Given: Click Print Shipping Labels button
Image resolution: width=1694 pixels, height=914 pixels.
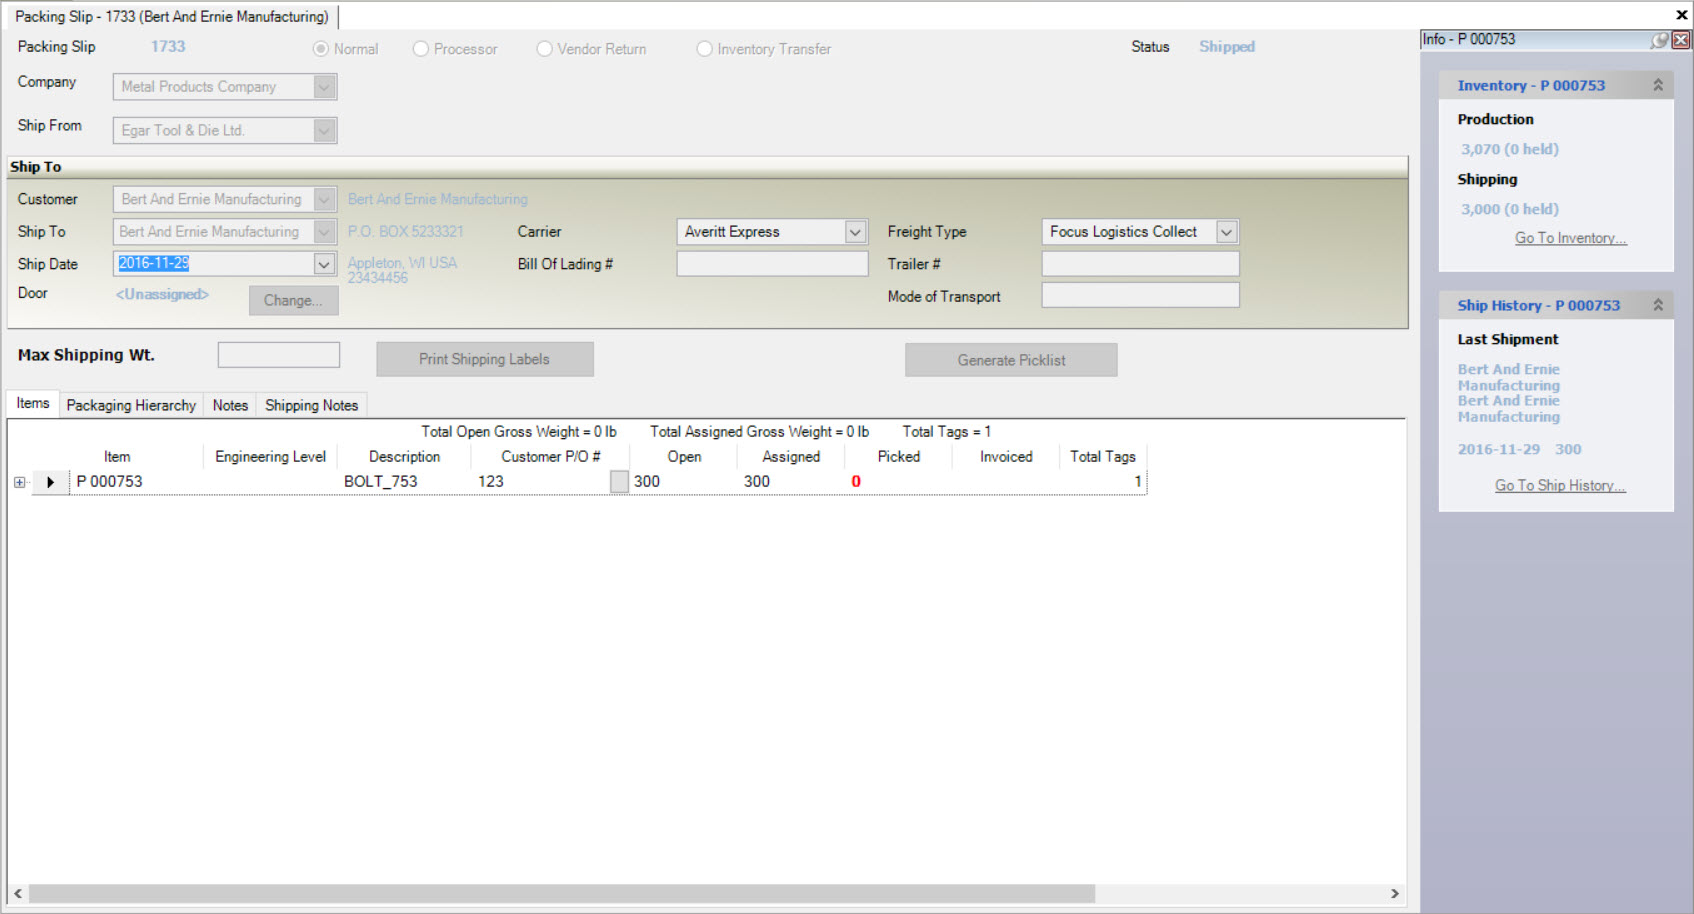Looking at the screenshot, I should pyautogui.click(x=484, y=359).
